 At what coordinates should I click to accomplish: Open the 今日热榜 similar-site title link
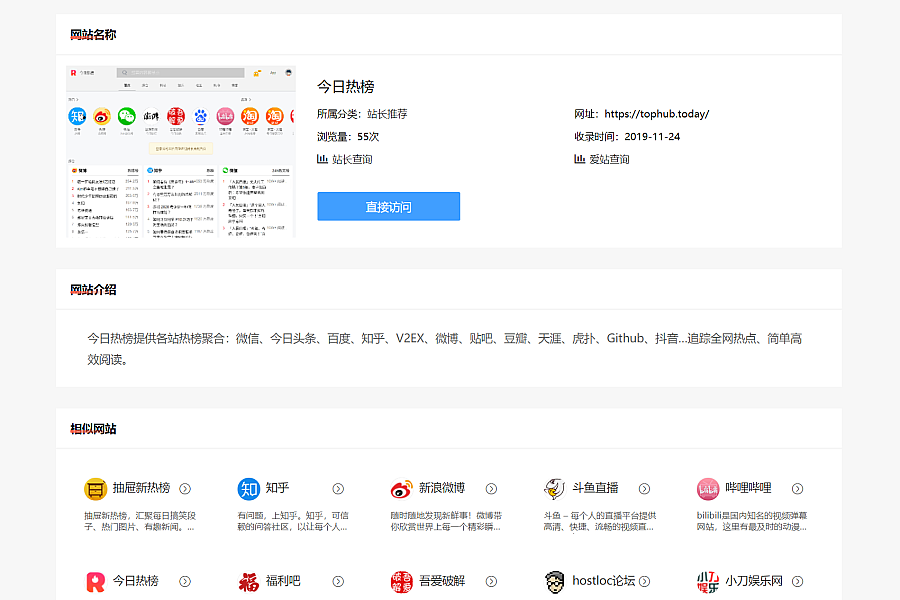click(135, 581)
